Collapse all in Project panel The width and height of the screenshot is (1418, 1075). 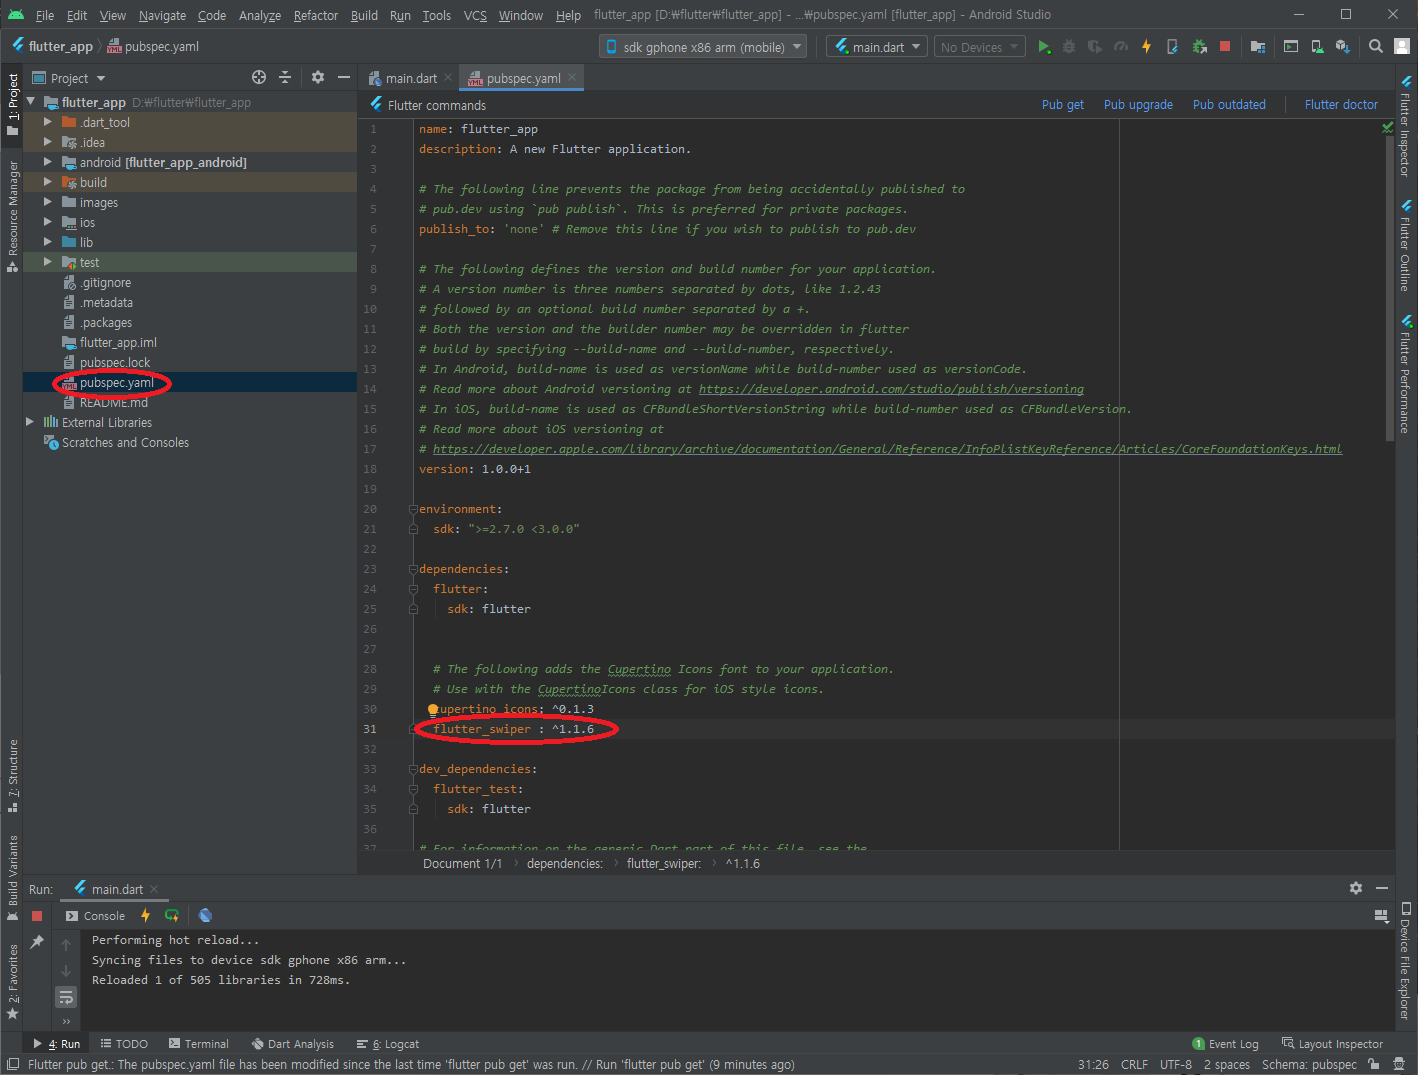coord(285,77)
